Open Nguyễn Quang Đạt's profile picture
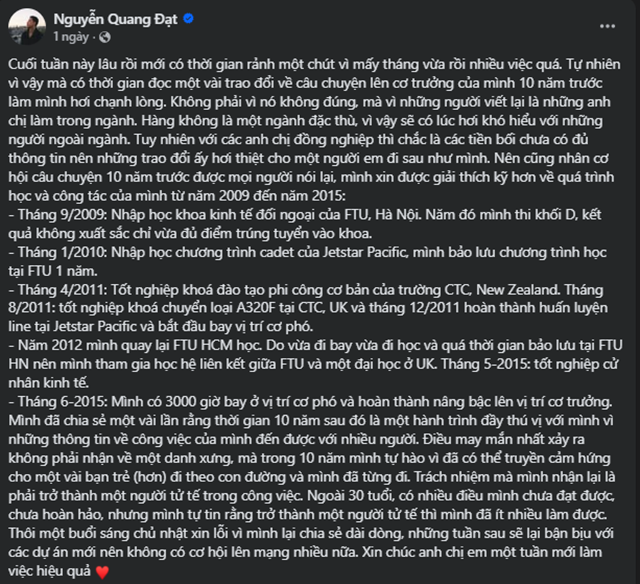This screenshot has height=584, width=640. coord(27,27)
